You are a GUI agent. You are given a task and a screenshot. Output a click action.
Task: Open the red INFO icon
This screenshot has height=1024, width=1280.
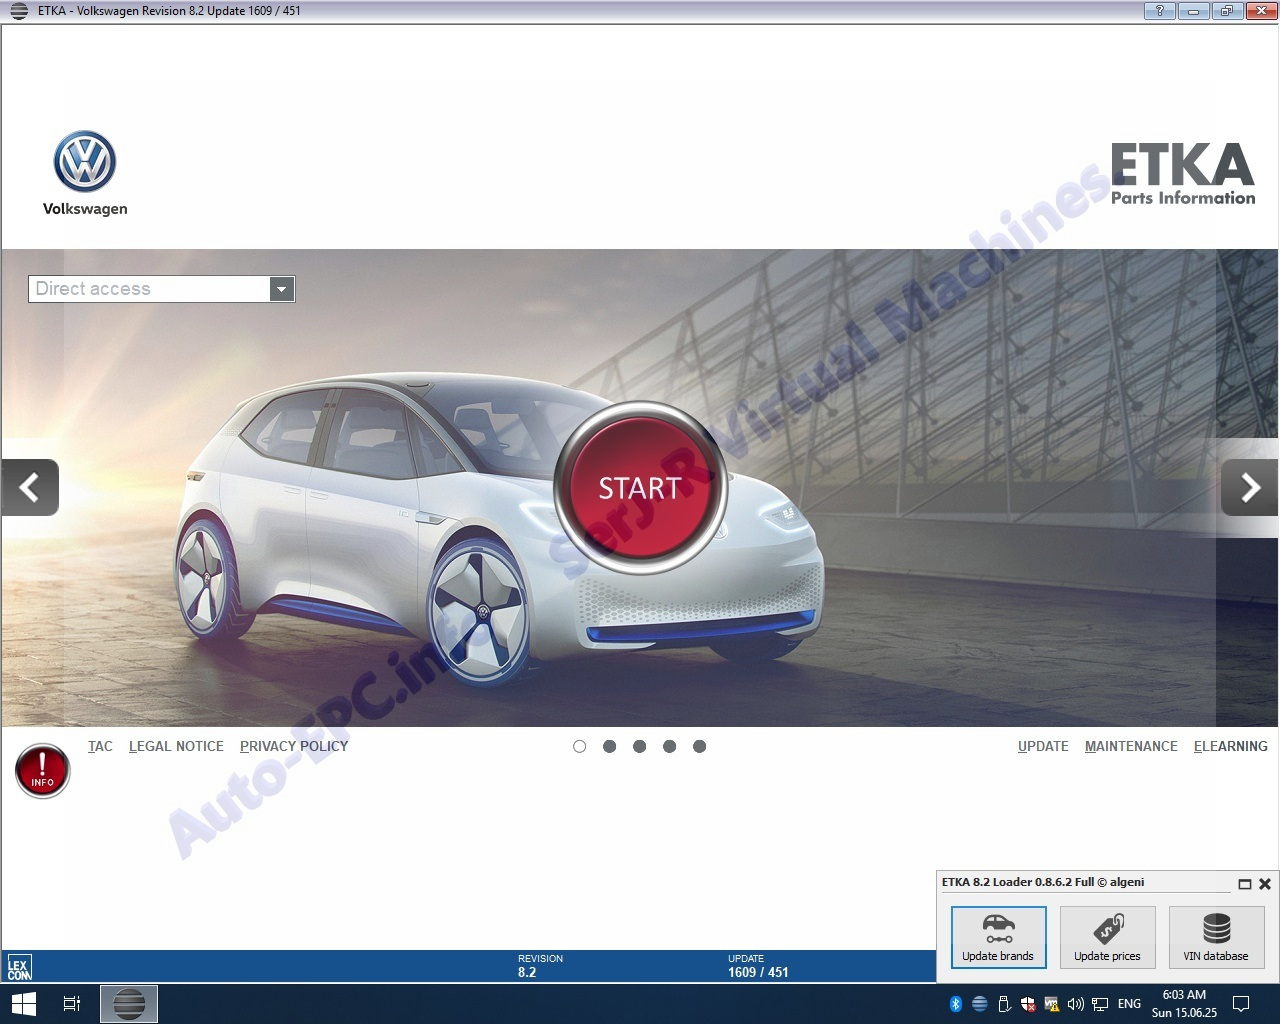coord(43,771)
